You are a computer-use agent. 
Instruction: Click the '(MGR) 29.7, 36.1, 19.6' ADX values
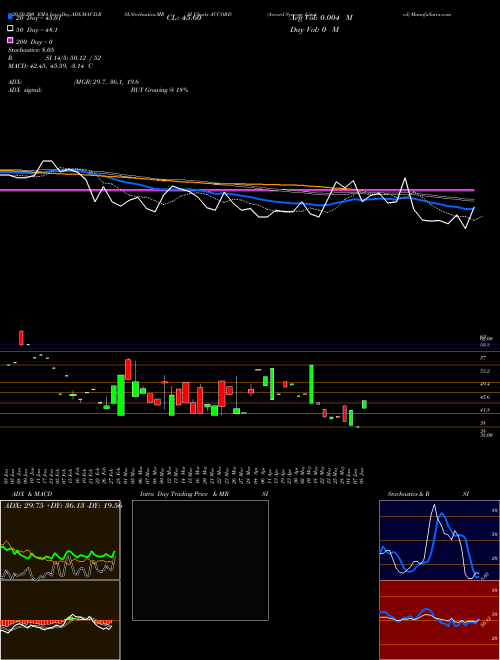click(106, 82)
